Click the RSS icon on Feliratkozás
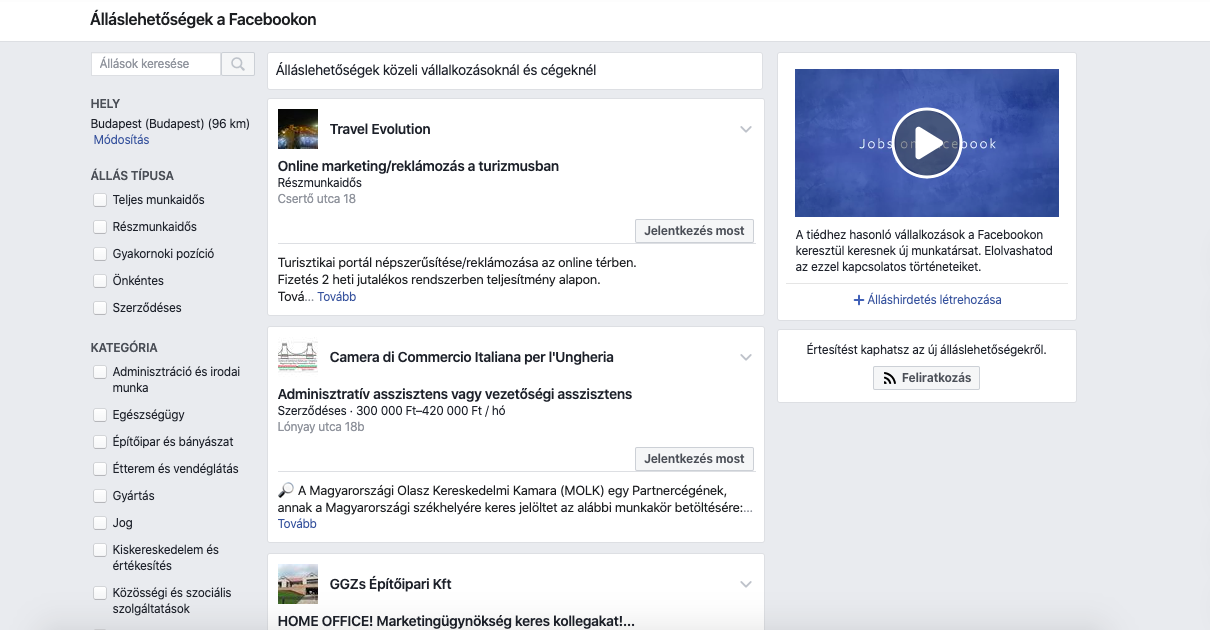Image resolution: width=1210 pixels, height=630 pixels. pos(890,379)
